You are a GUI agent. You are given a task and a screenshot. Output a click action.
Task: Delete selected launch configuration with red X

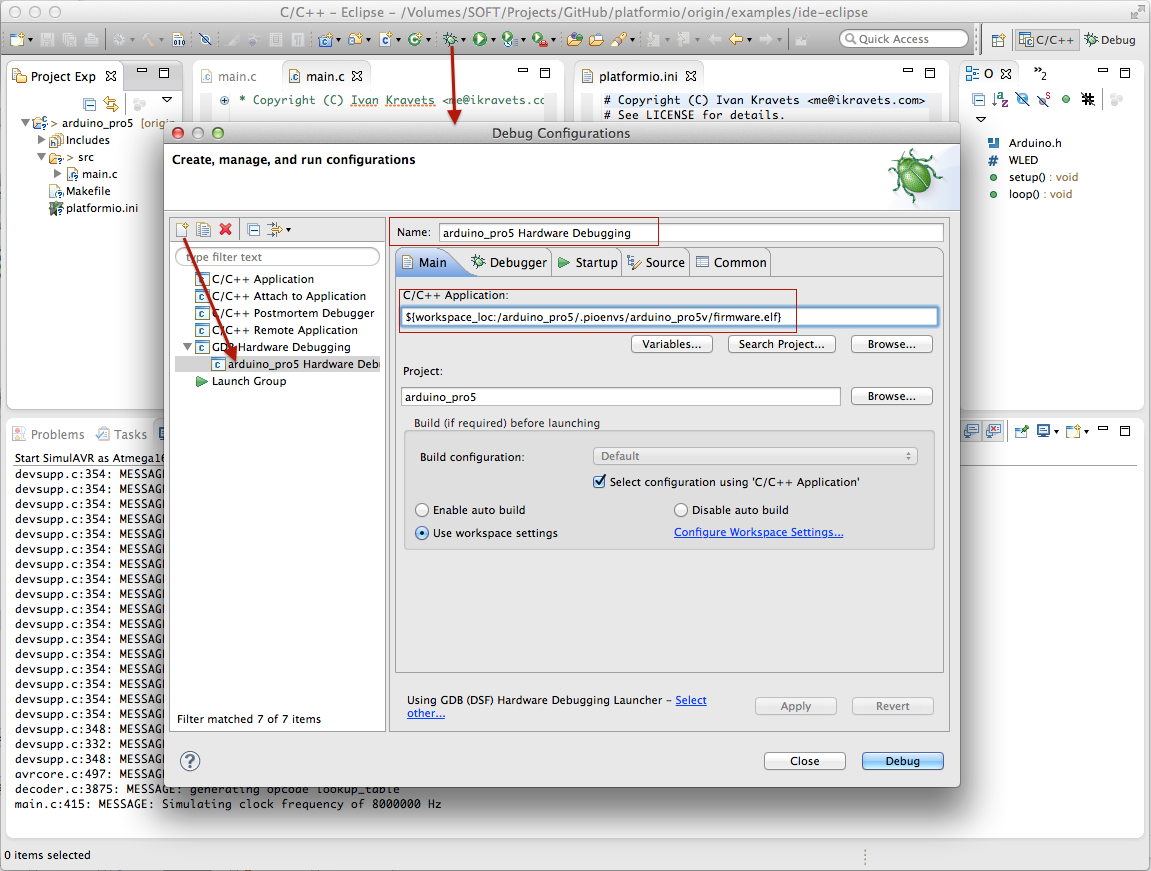click(x=225, y=230)
